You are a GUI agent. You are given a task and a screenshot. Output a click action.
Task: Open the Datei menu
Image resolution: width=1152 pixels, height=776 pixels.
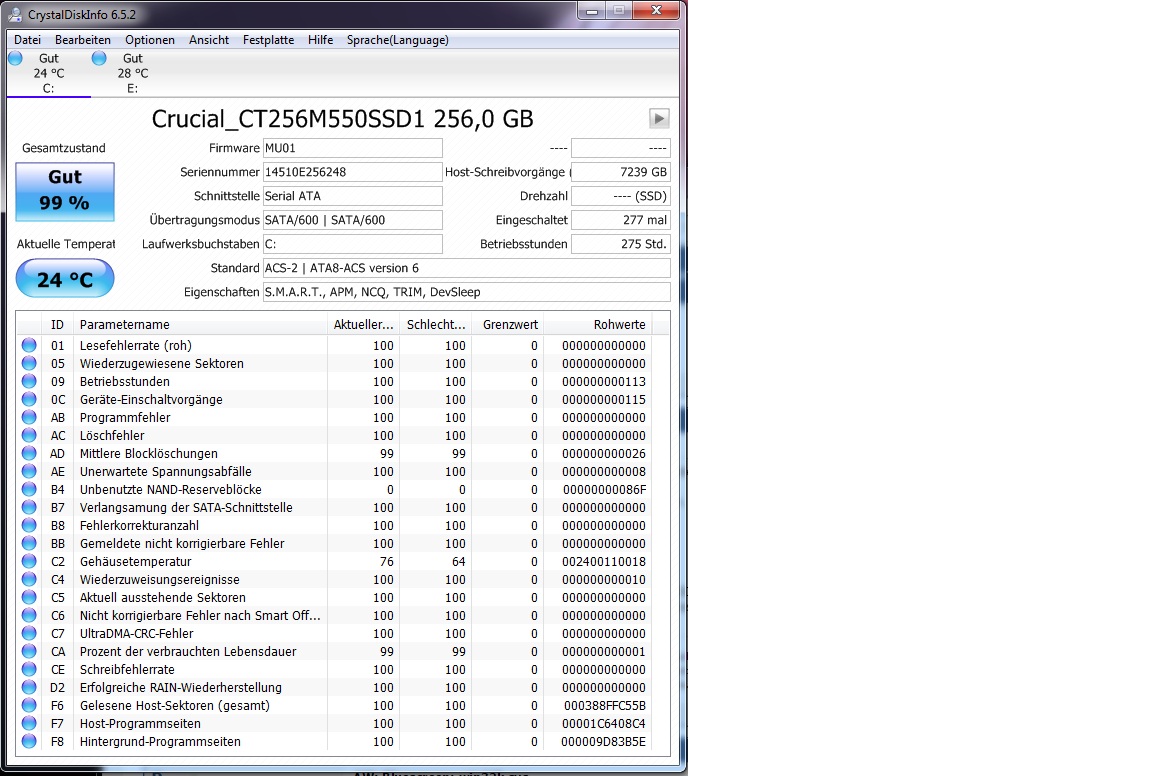pyautogui.click(x=27, y=40)
